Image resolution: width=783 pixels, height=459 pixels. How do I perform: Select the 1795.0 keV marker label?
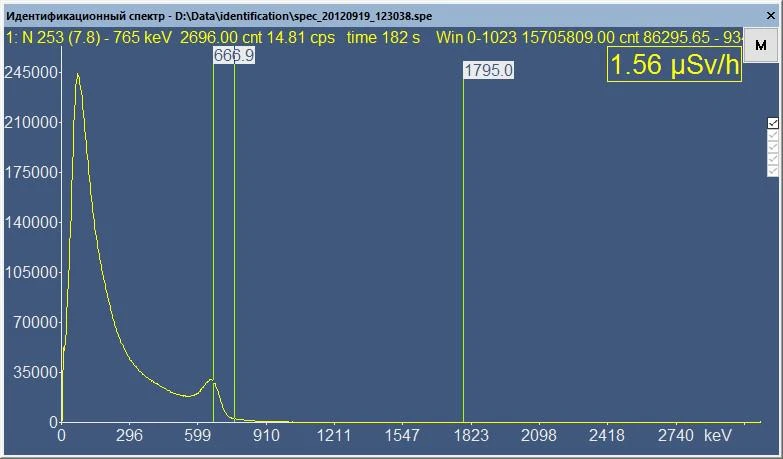tap(488, 70)
